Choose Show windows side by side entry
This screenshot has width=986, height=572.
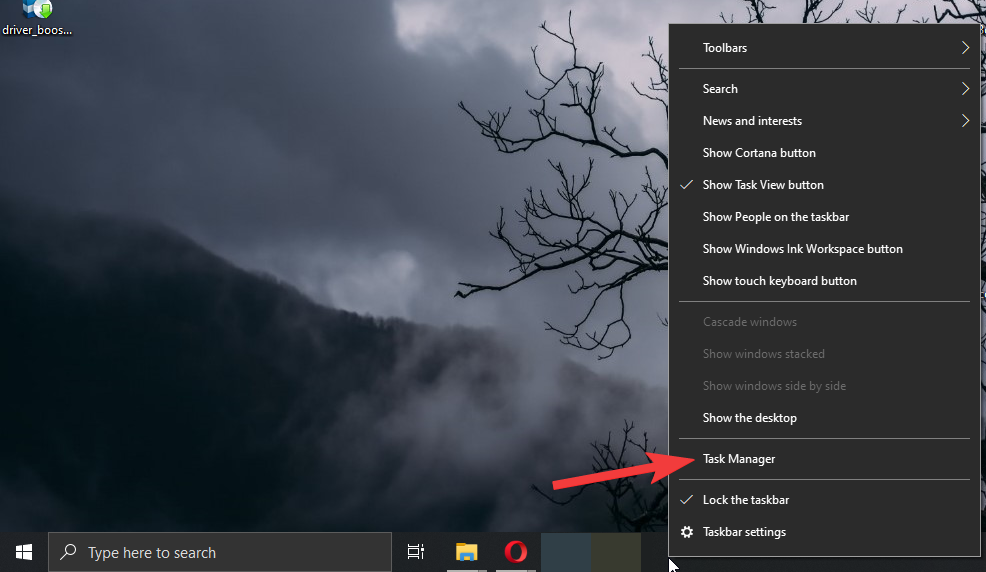[x=824, y=386]
